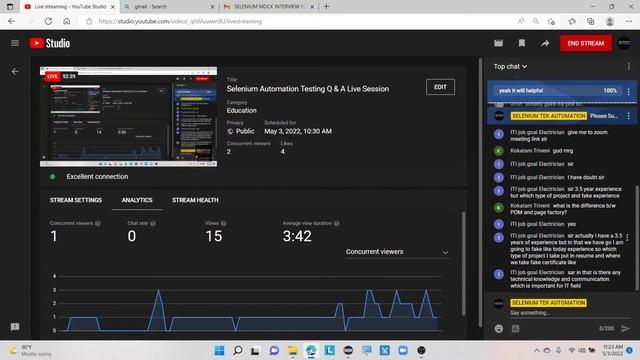
Task: Open the channel avatar in top right
Action: 624,43
